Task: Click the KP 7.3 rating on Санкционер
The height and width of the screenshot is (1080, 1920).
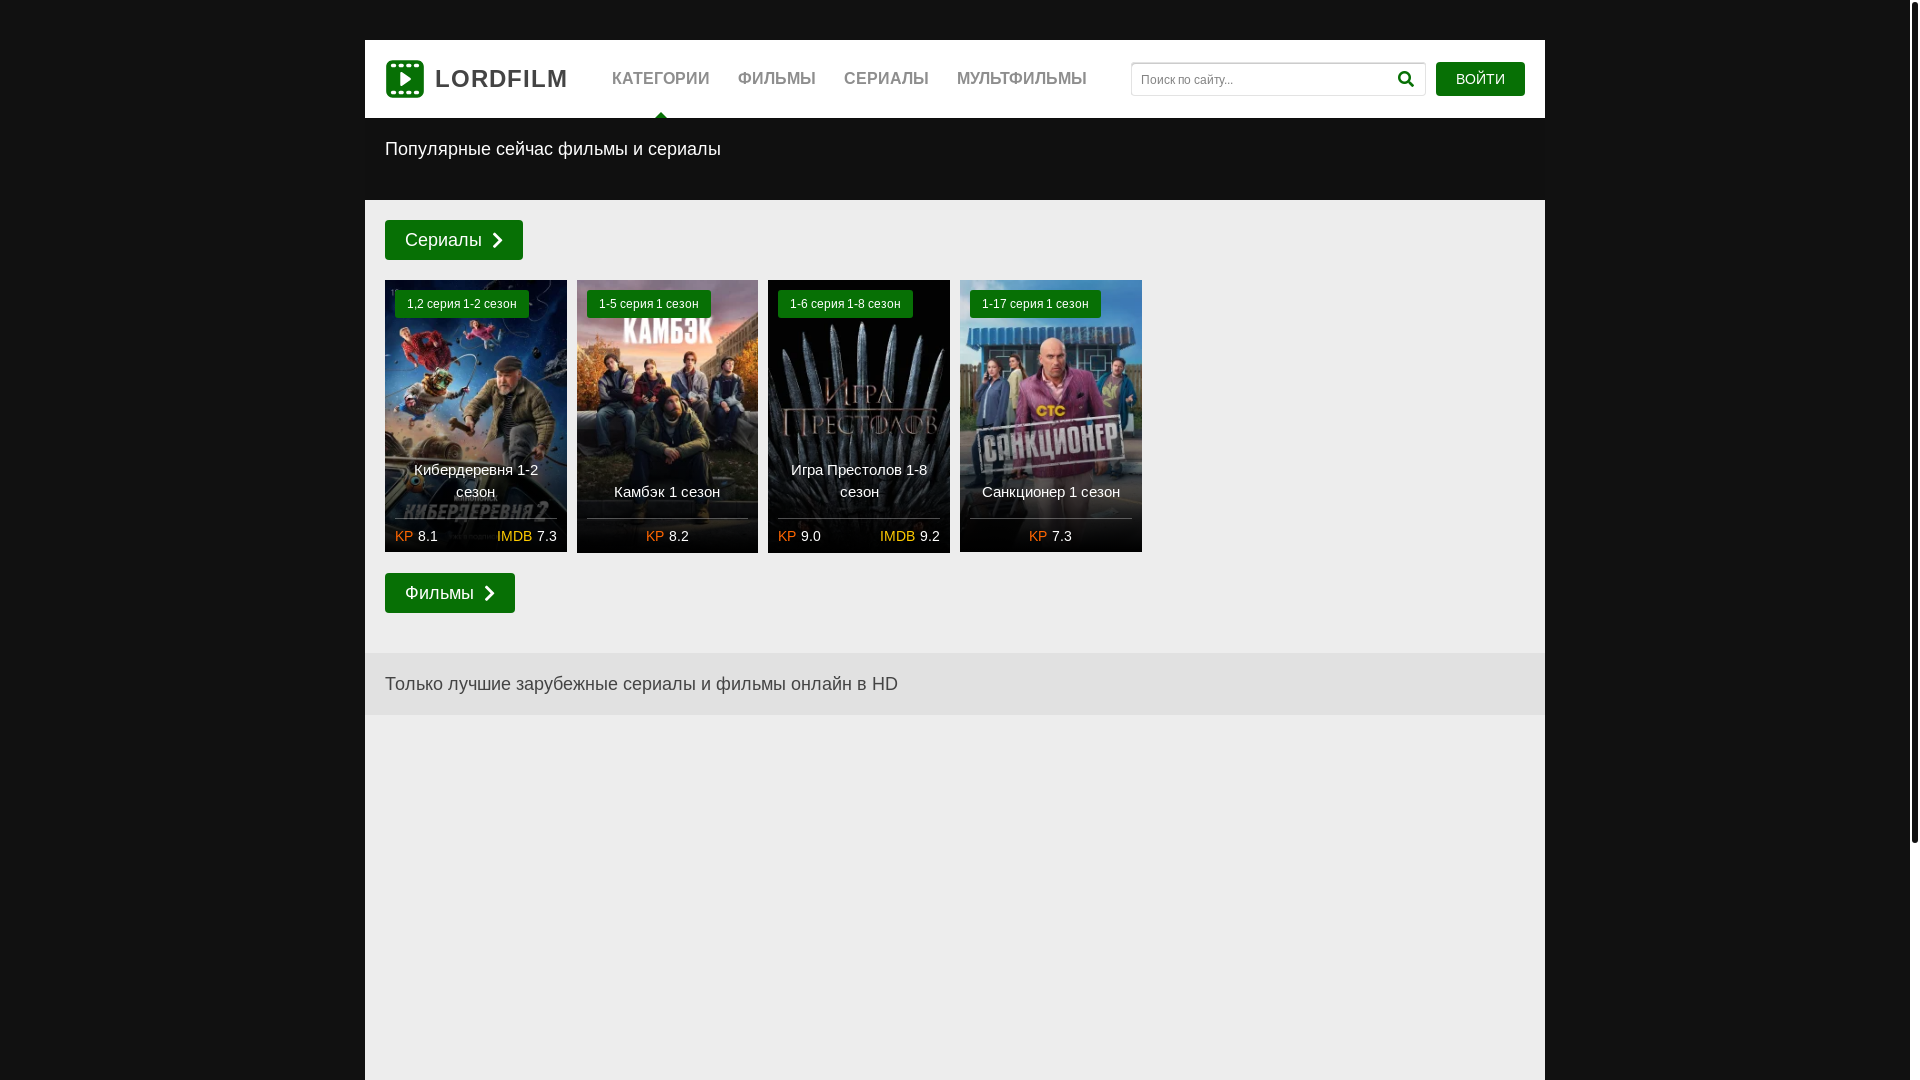Action: 1050,536
